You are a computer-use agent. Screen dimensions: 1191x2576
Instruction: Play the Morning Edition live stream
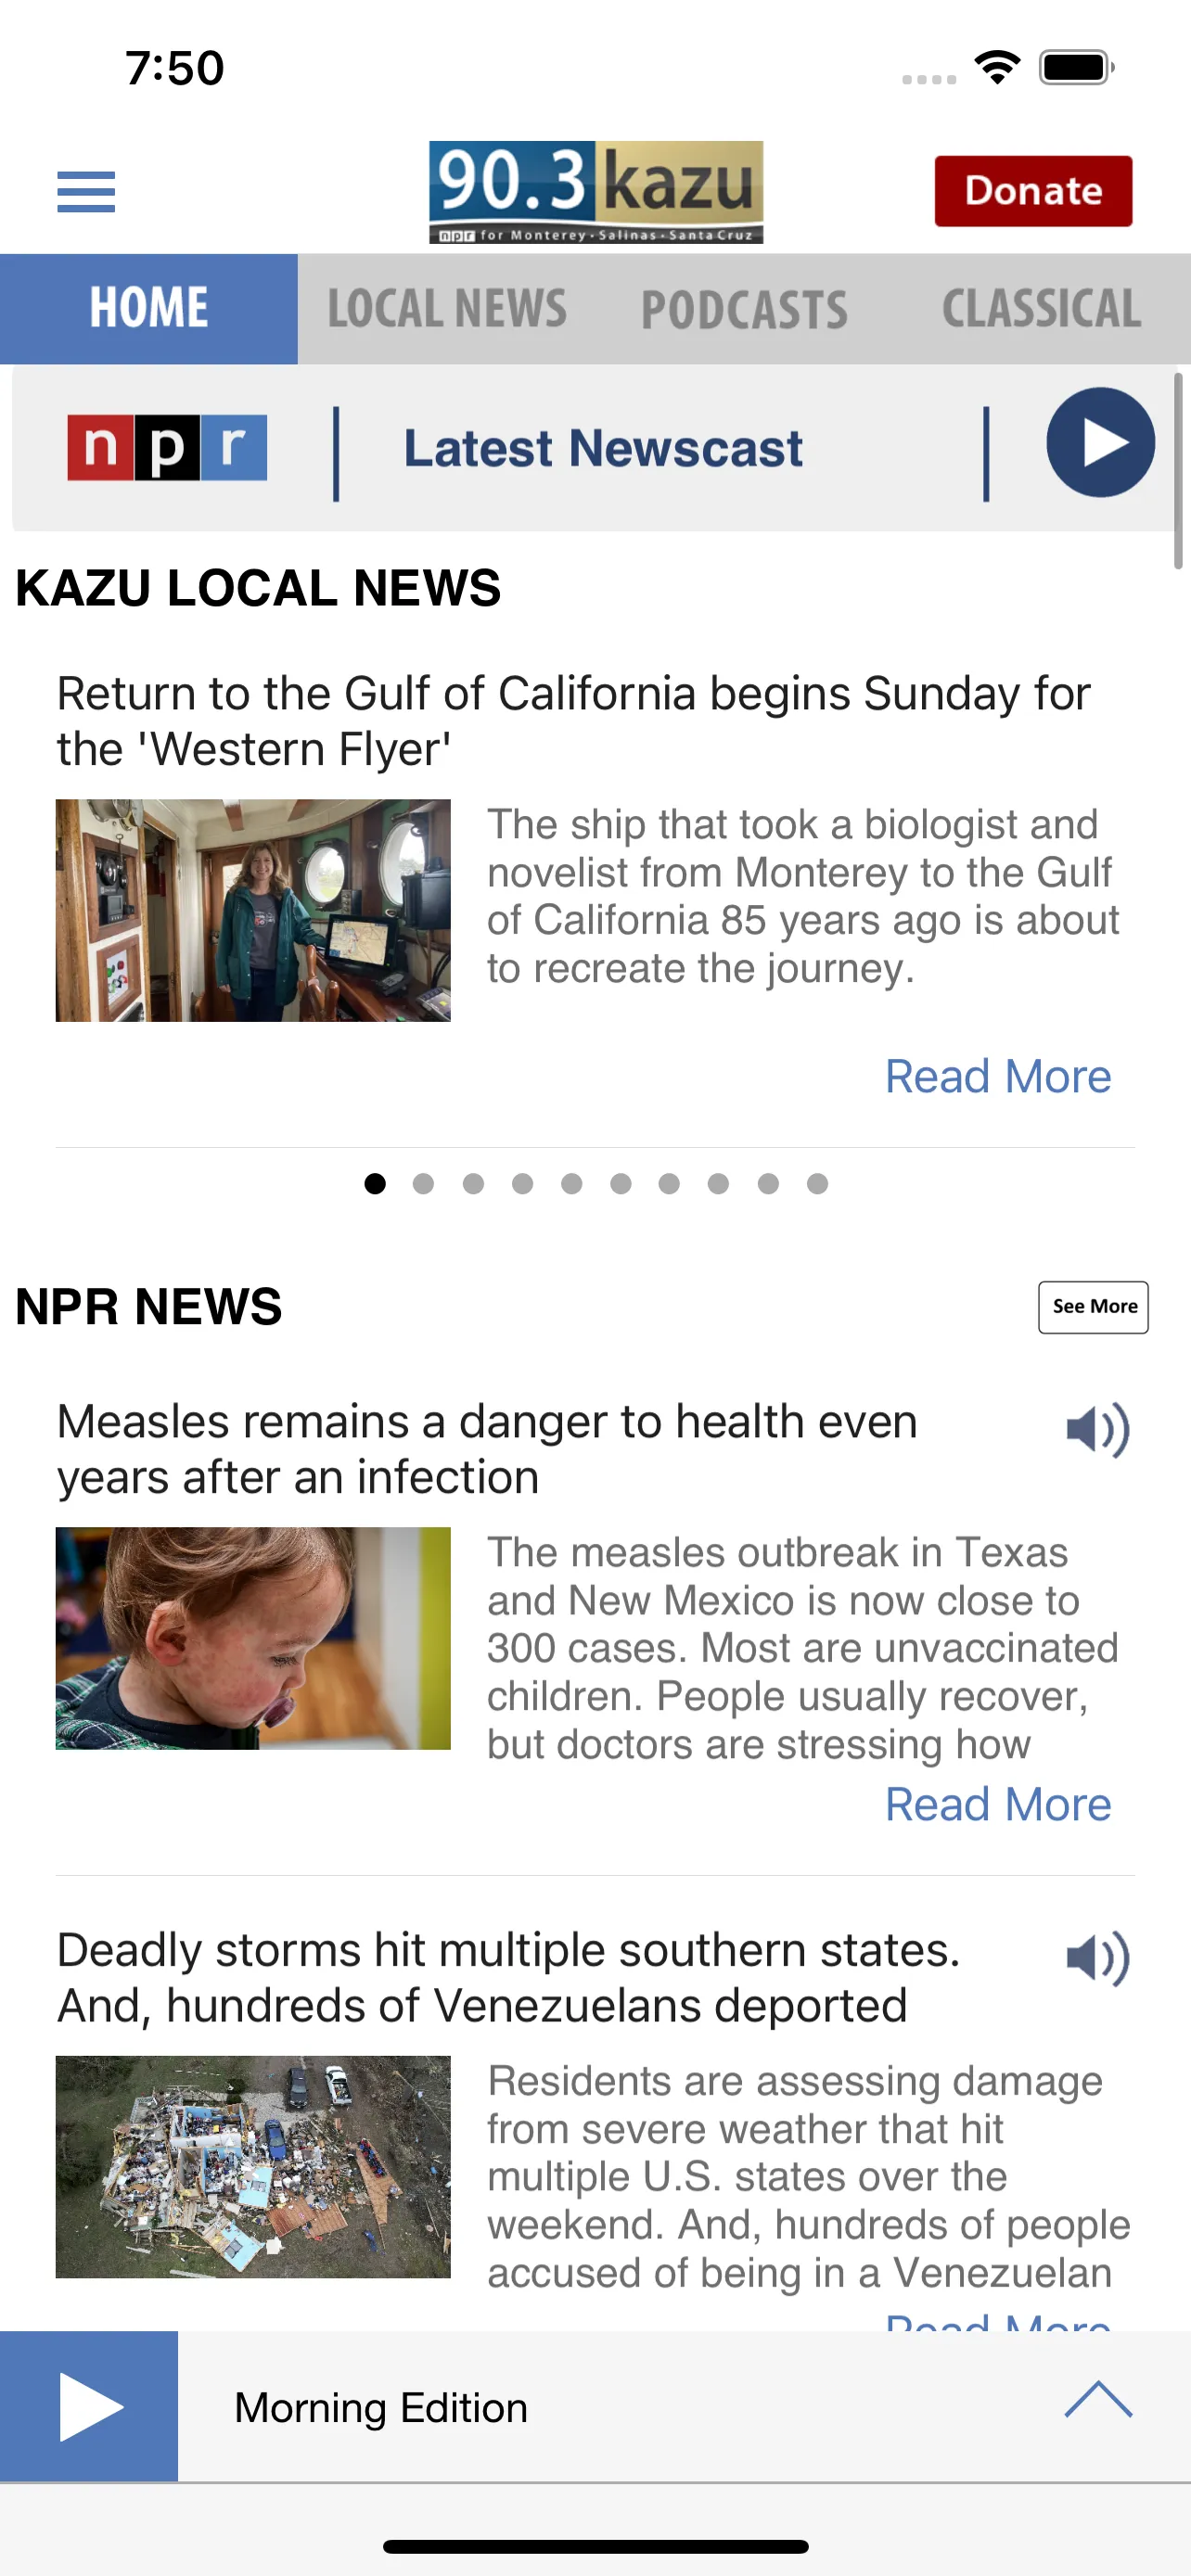coord(89,2406)
